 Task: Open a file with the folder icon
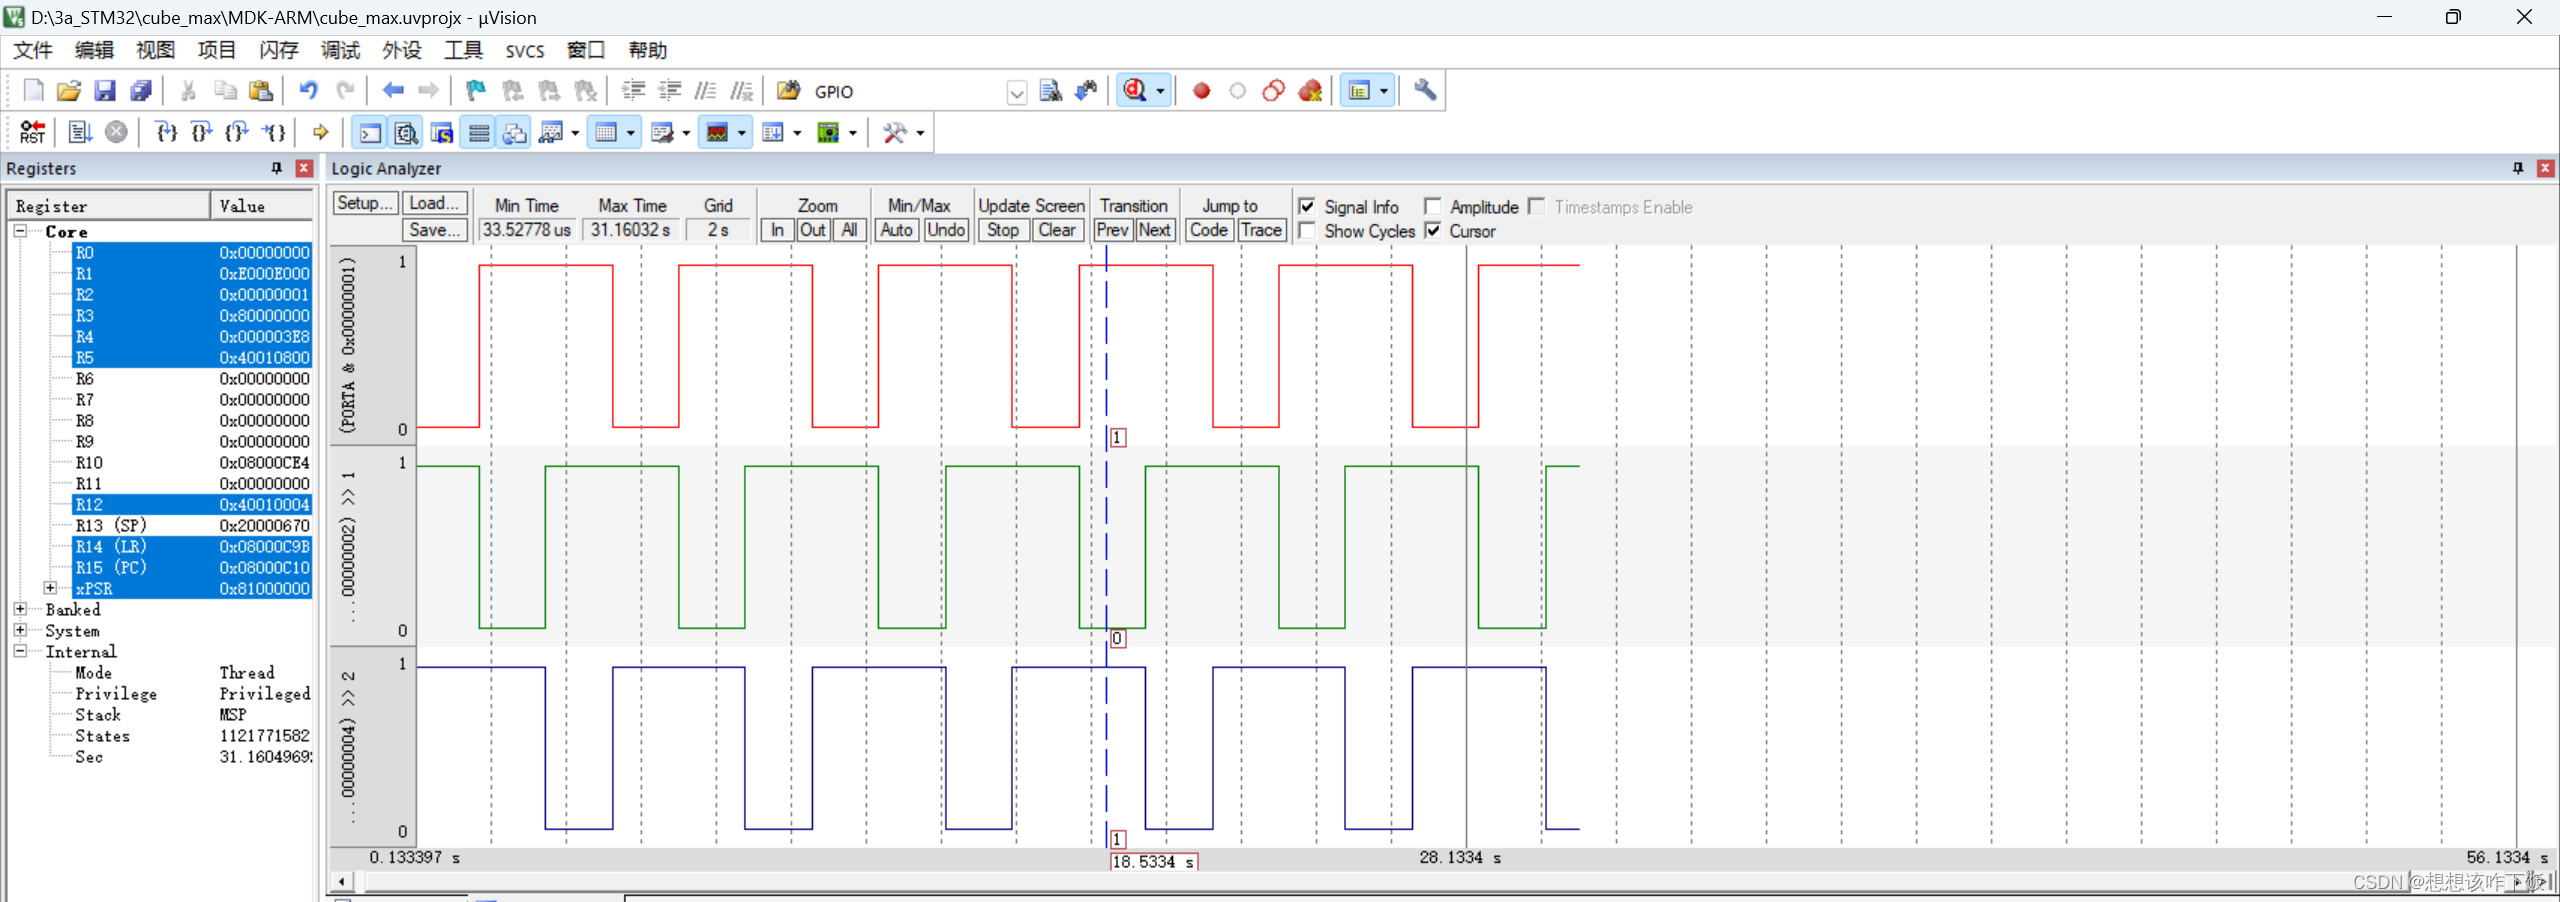(69, 91)
